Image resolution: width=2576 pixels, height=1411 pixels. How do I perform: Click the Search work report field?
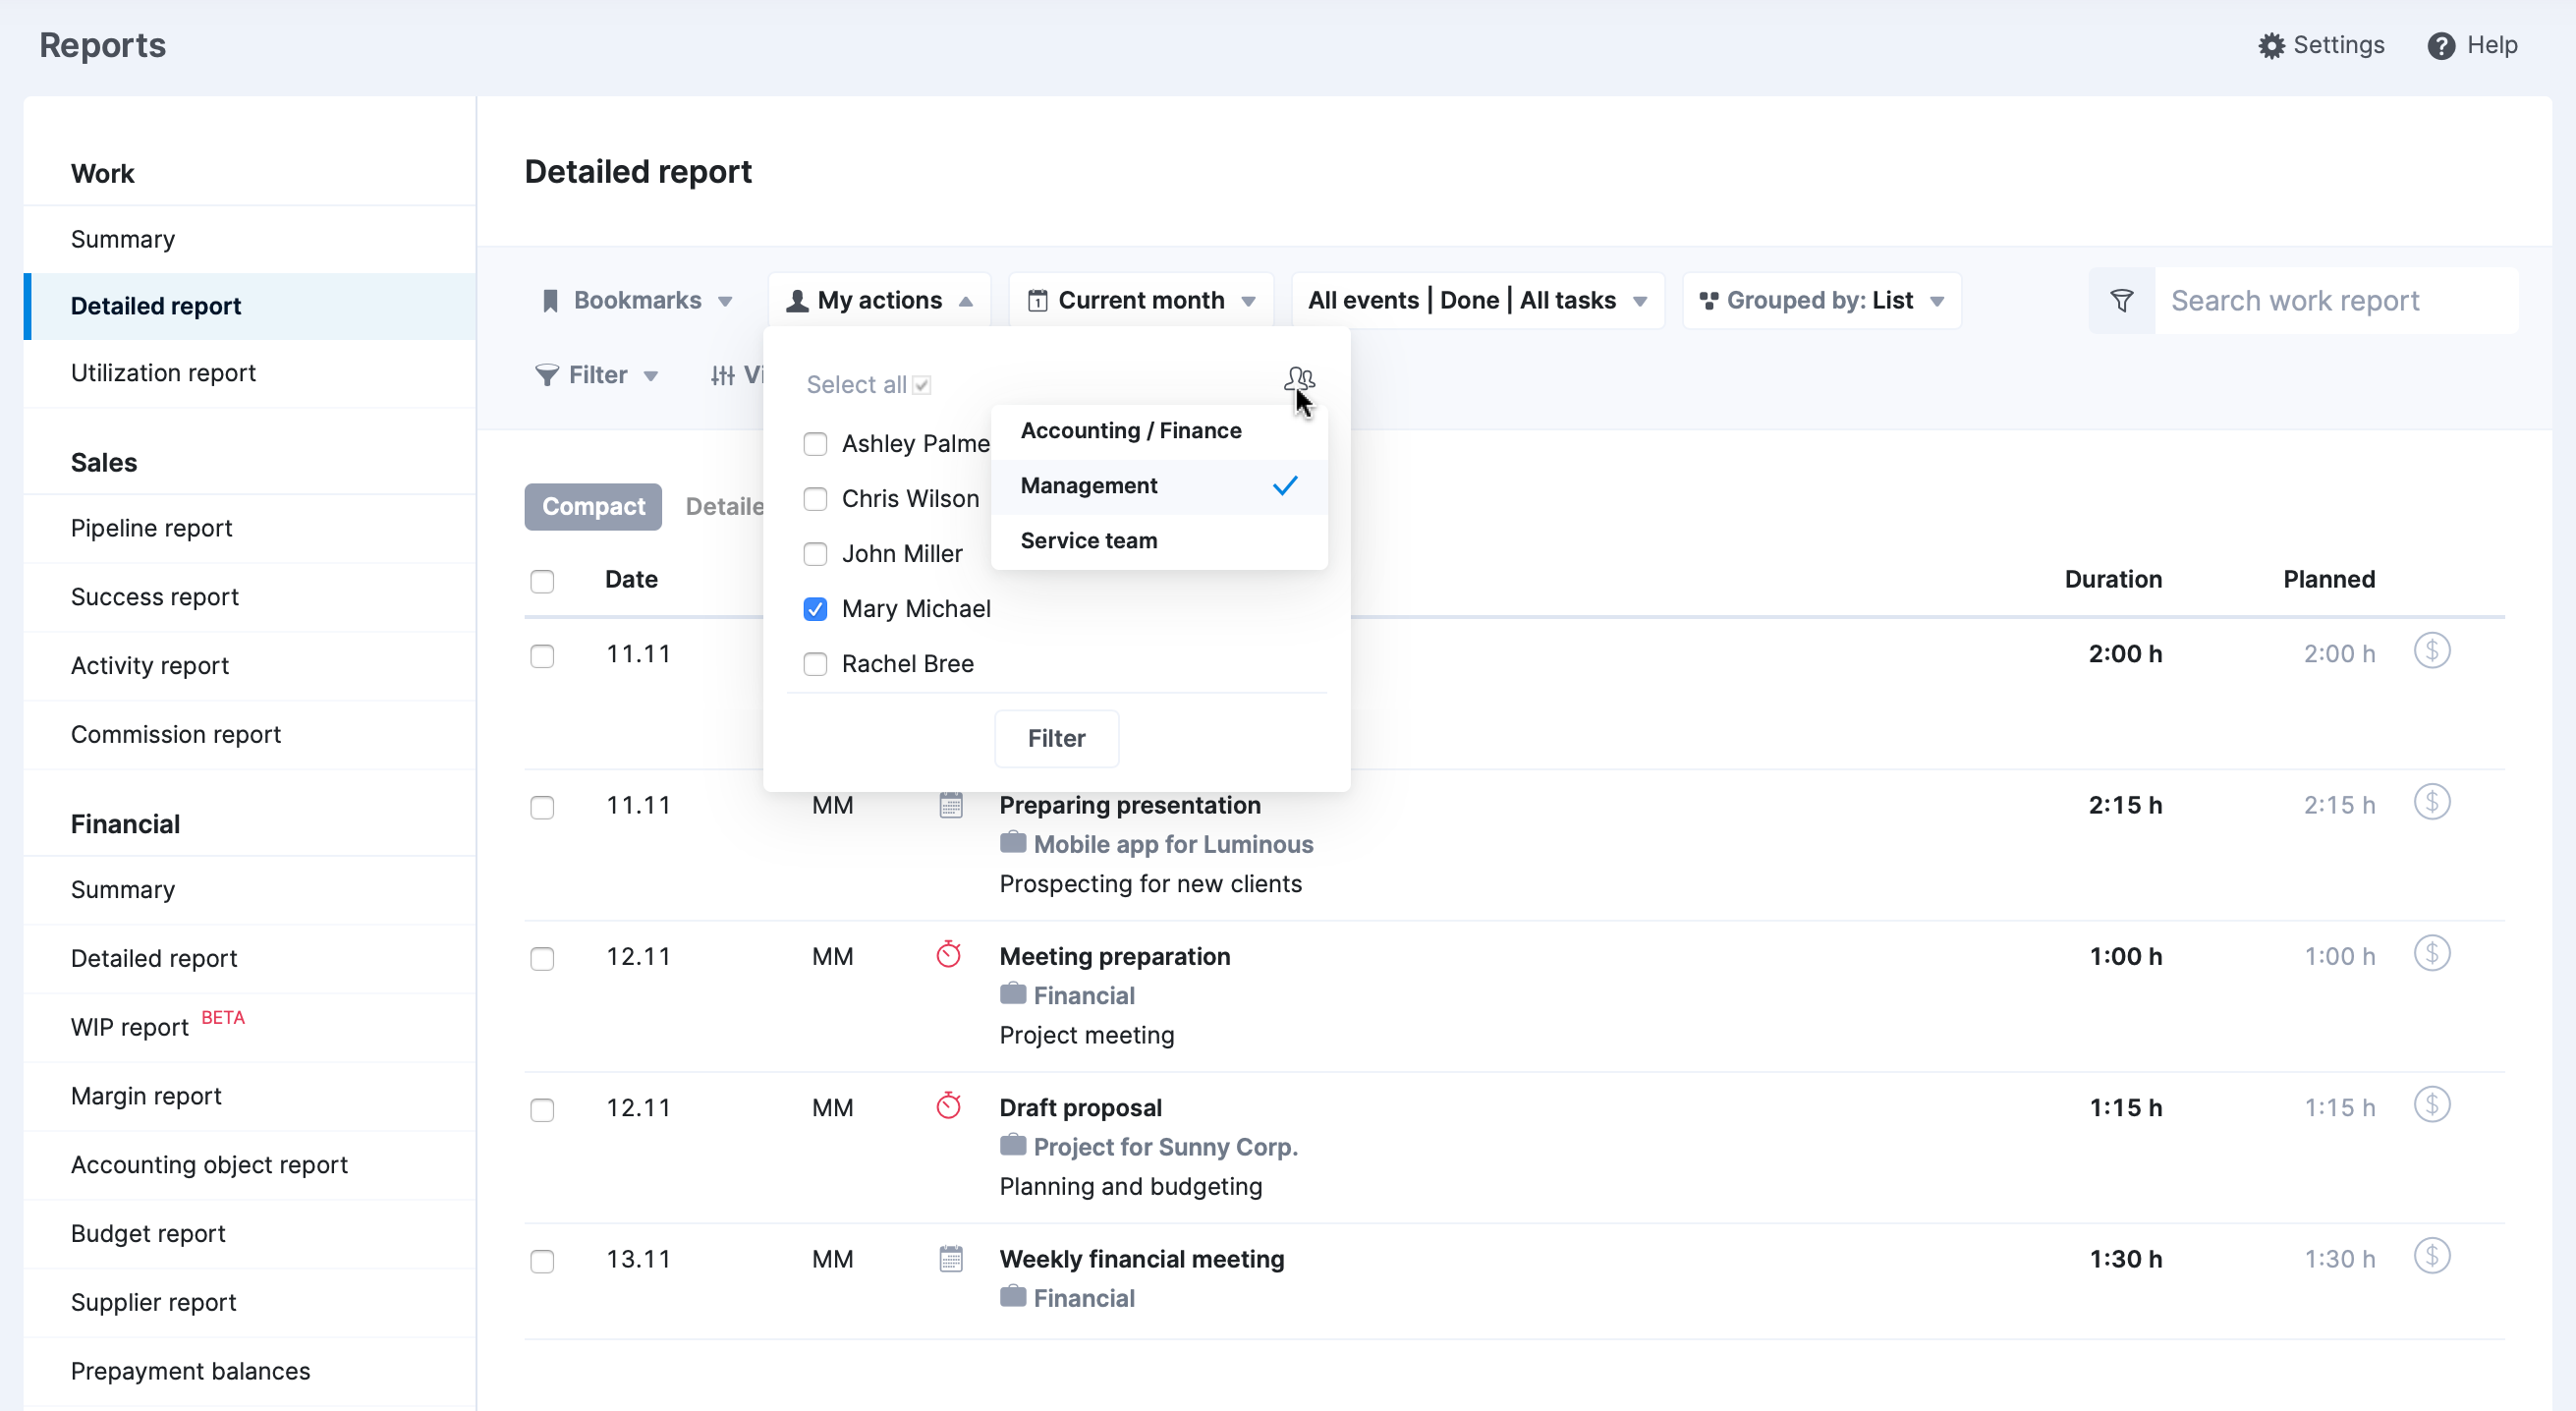(2335, 301)
